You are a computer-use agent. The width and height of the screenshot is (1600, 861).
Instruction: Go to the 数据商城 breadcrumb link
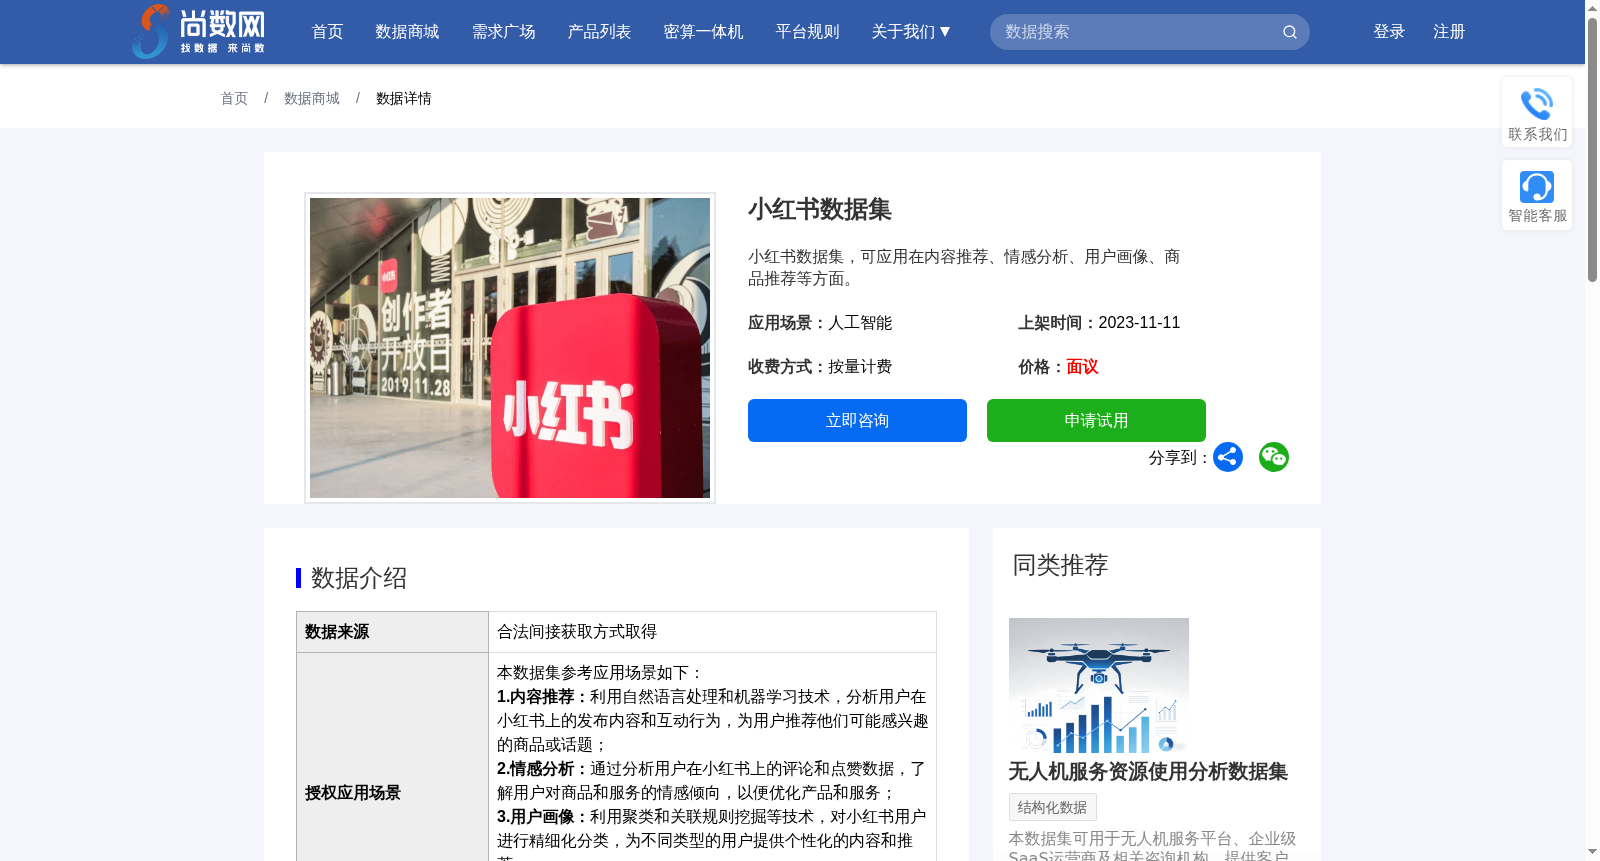[312, 98]
